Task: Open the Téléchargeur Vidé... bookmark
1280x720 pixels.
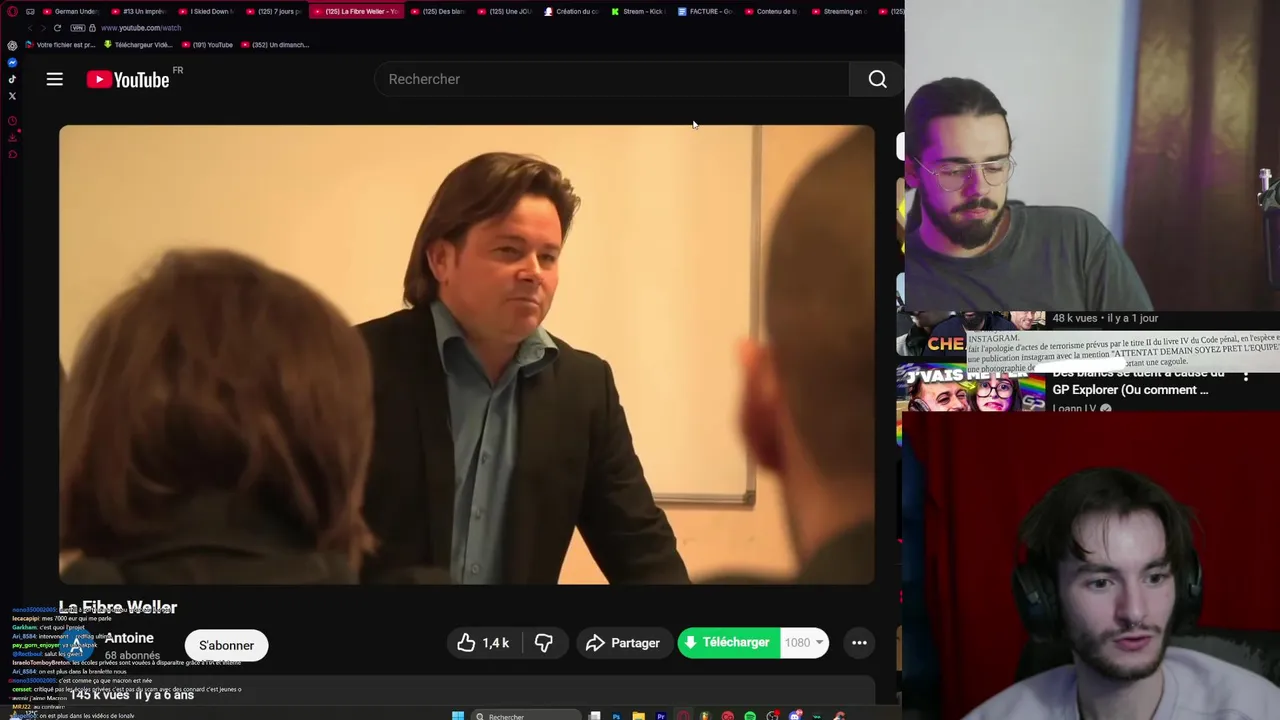Action: point(138,45)
